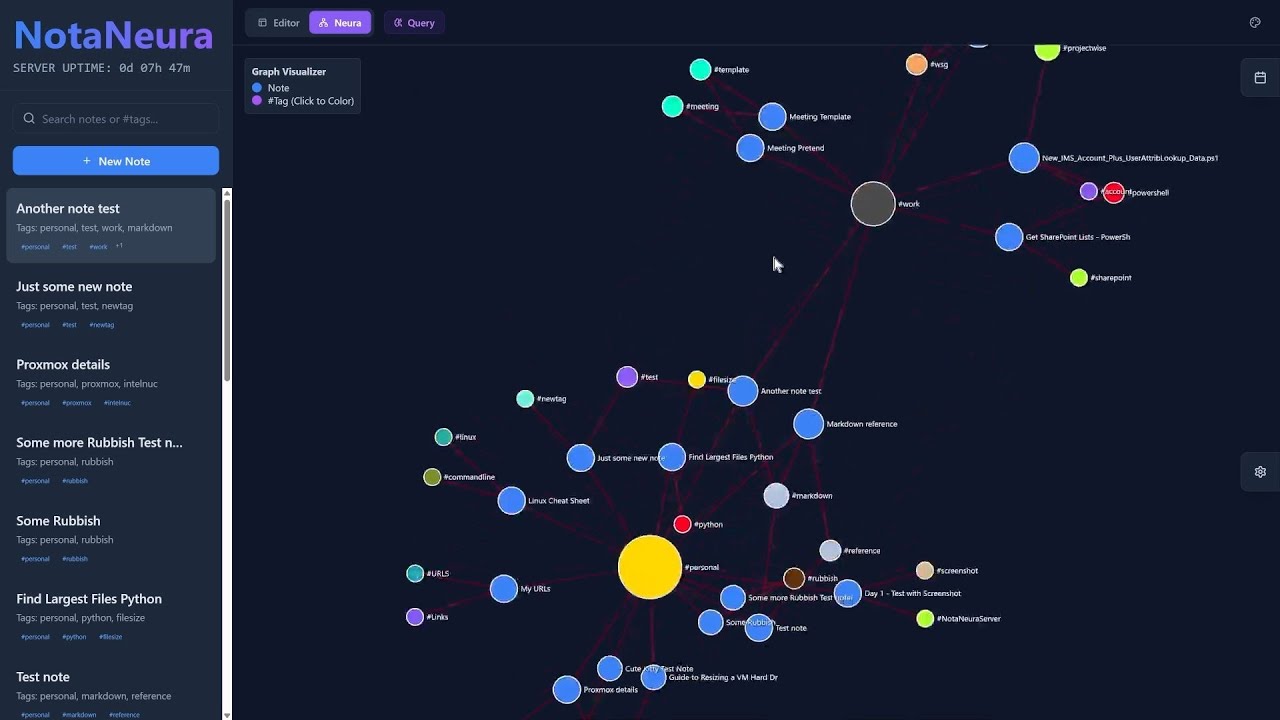Open the Find Largest Files Python sidebar note

pyautogui.click(x=111, y=616)
